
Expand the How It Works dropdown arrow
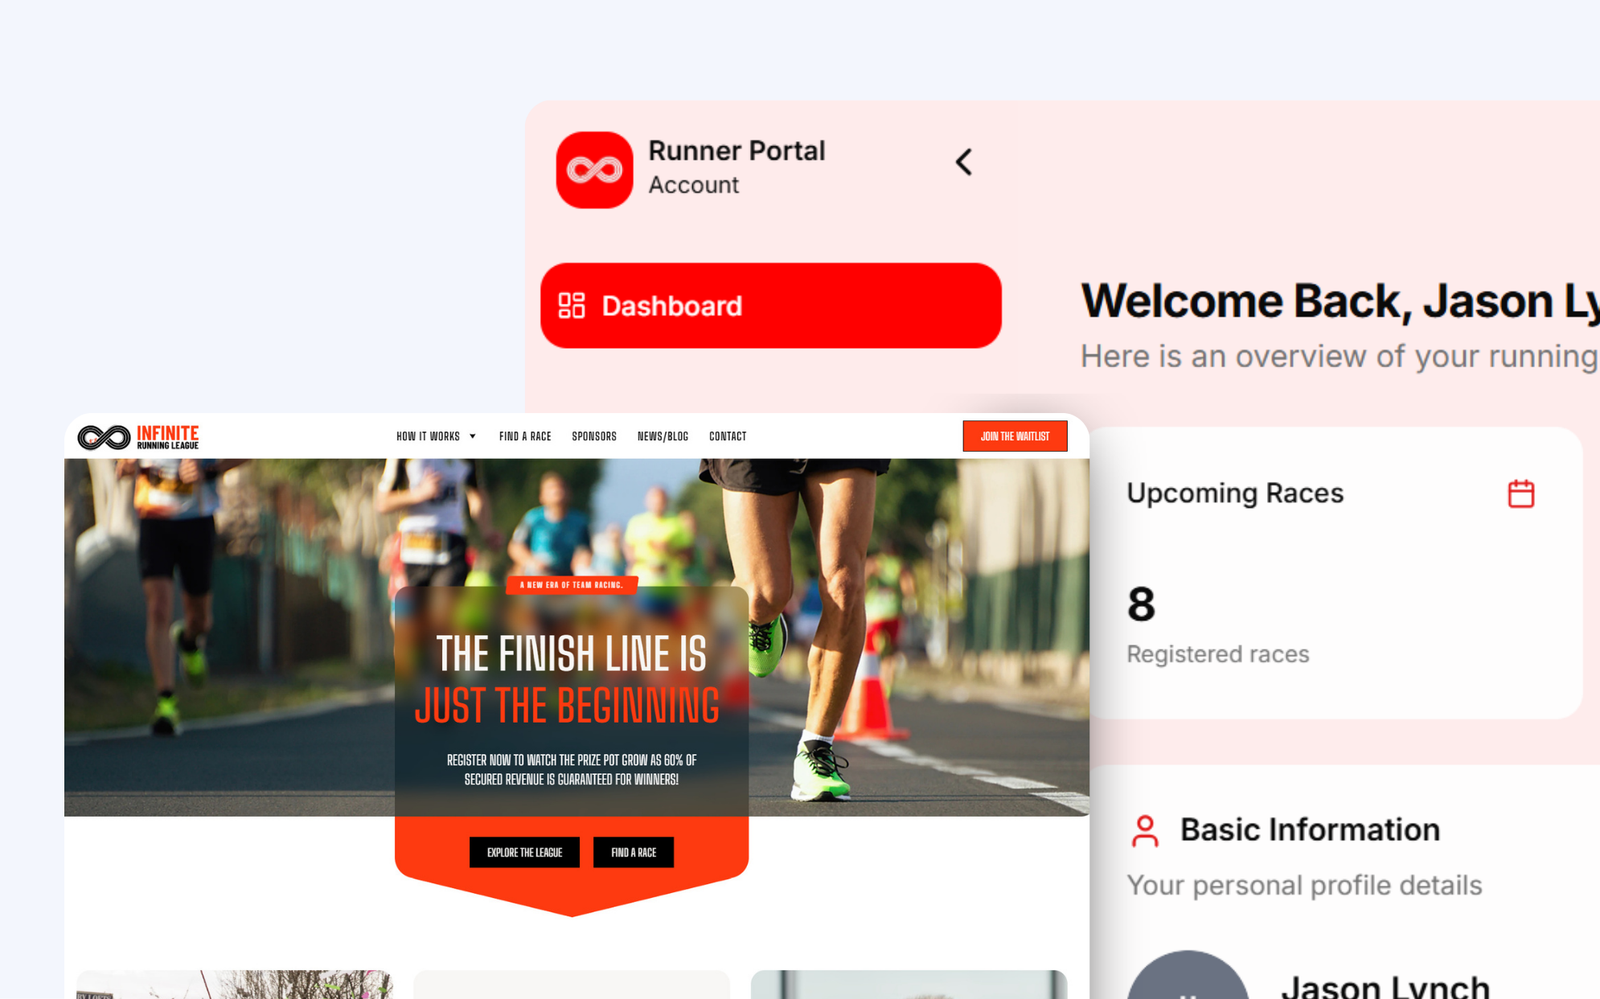(473, 437)
